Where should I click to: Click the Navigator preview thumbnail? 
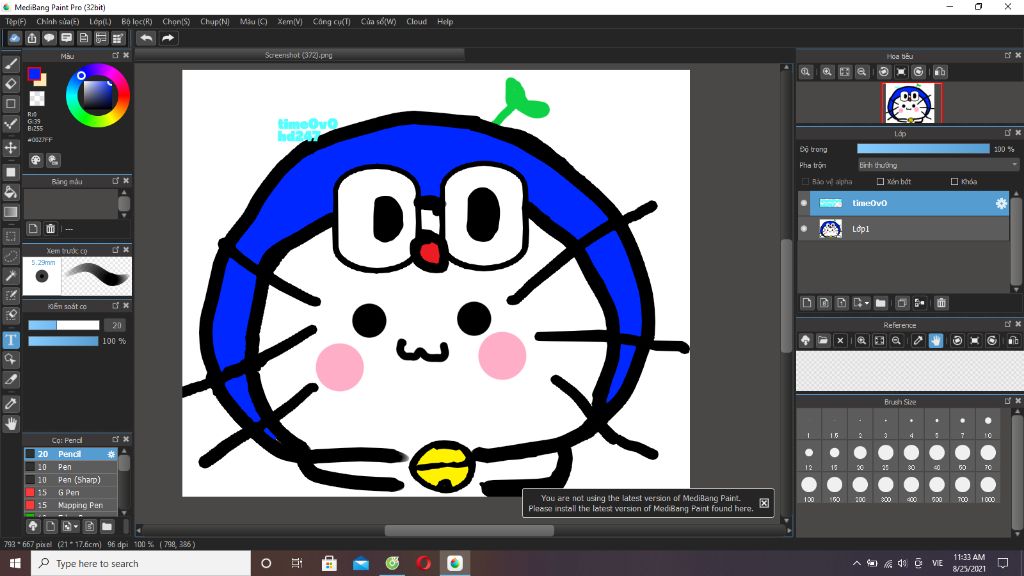[912, 103]
